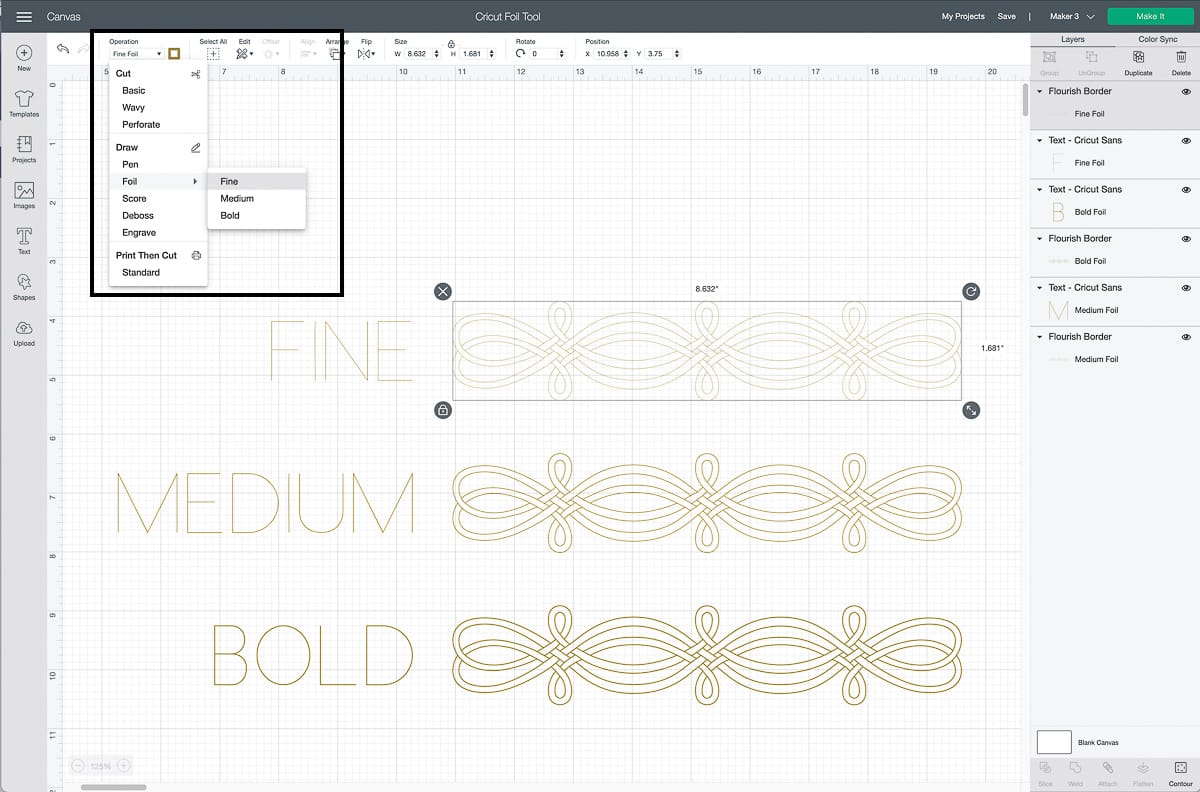Open the Operation Fine Foil dropdown
Viewport: 1200px width, 792px height.
pyautogui.click(x=137, y=54)
